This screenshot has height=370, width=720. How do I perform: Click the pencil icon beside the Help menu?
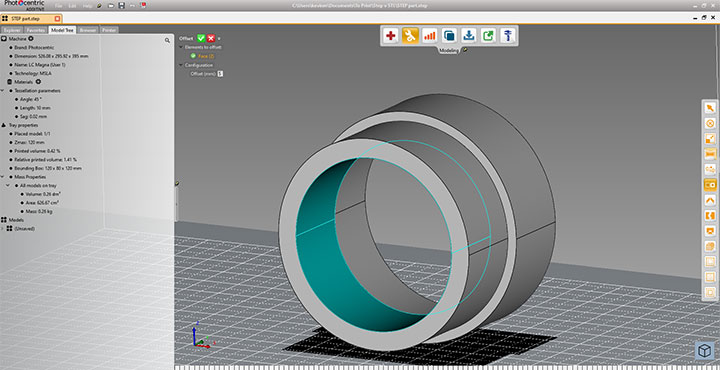pos(99,6)
